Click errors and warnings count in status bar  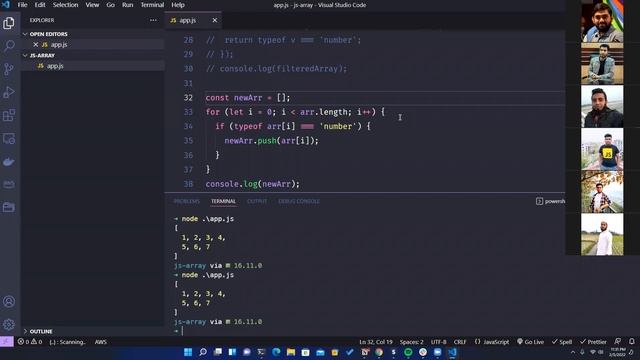tap(30, 342)
